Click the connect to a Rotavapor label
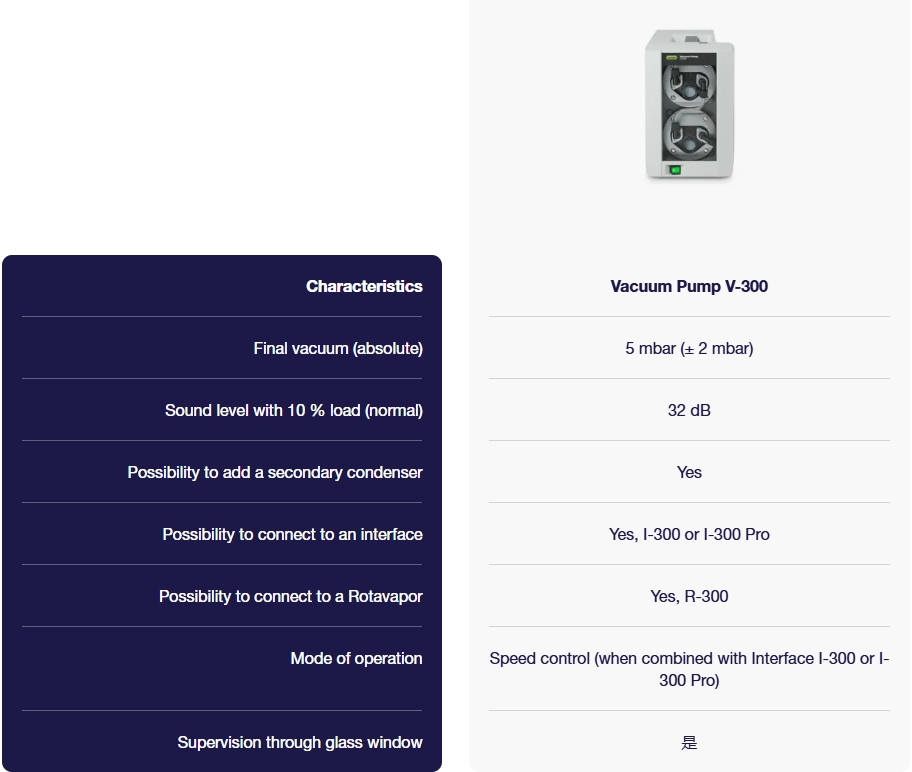Image resolution: width=912 pixels, height=772 pixels. (x=291, y=596)
